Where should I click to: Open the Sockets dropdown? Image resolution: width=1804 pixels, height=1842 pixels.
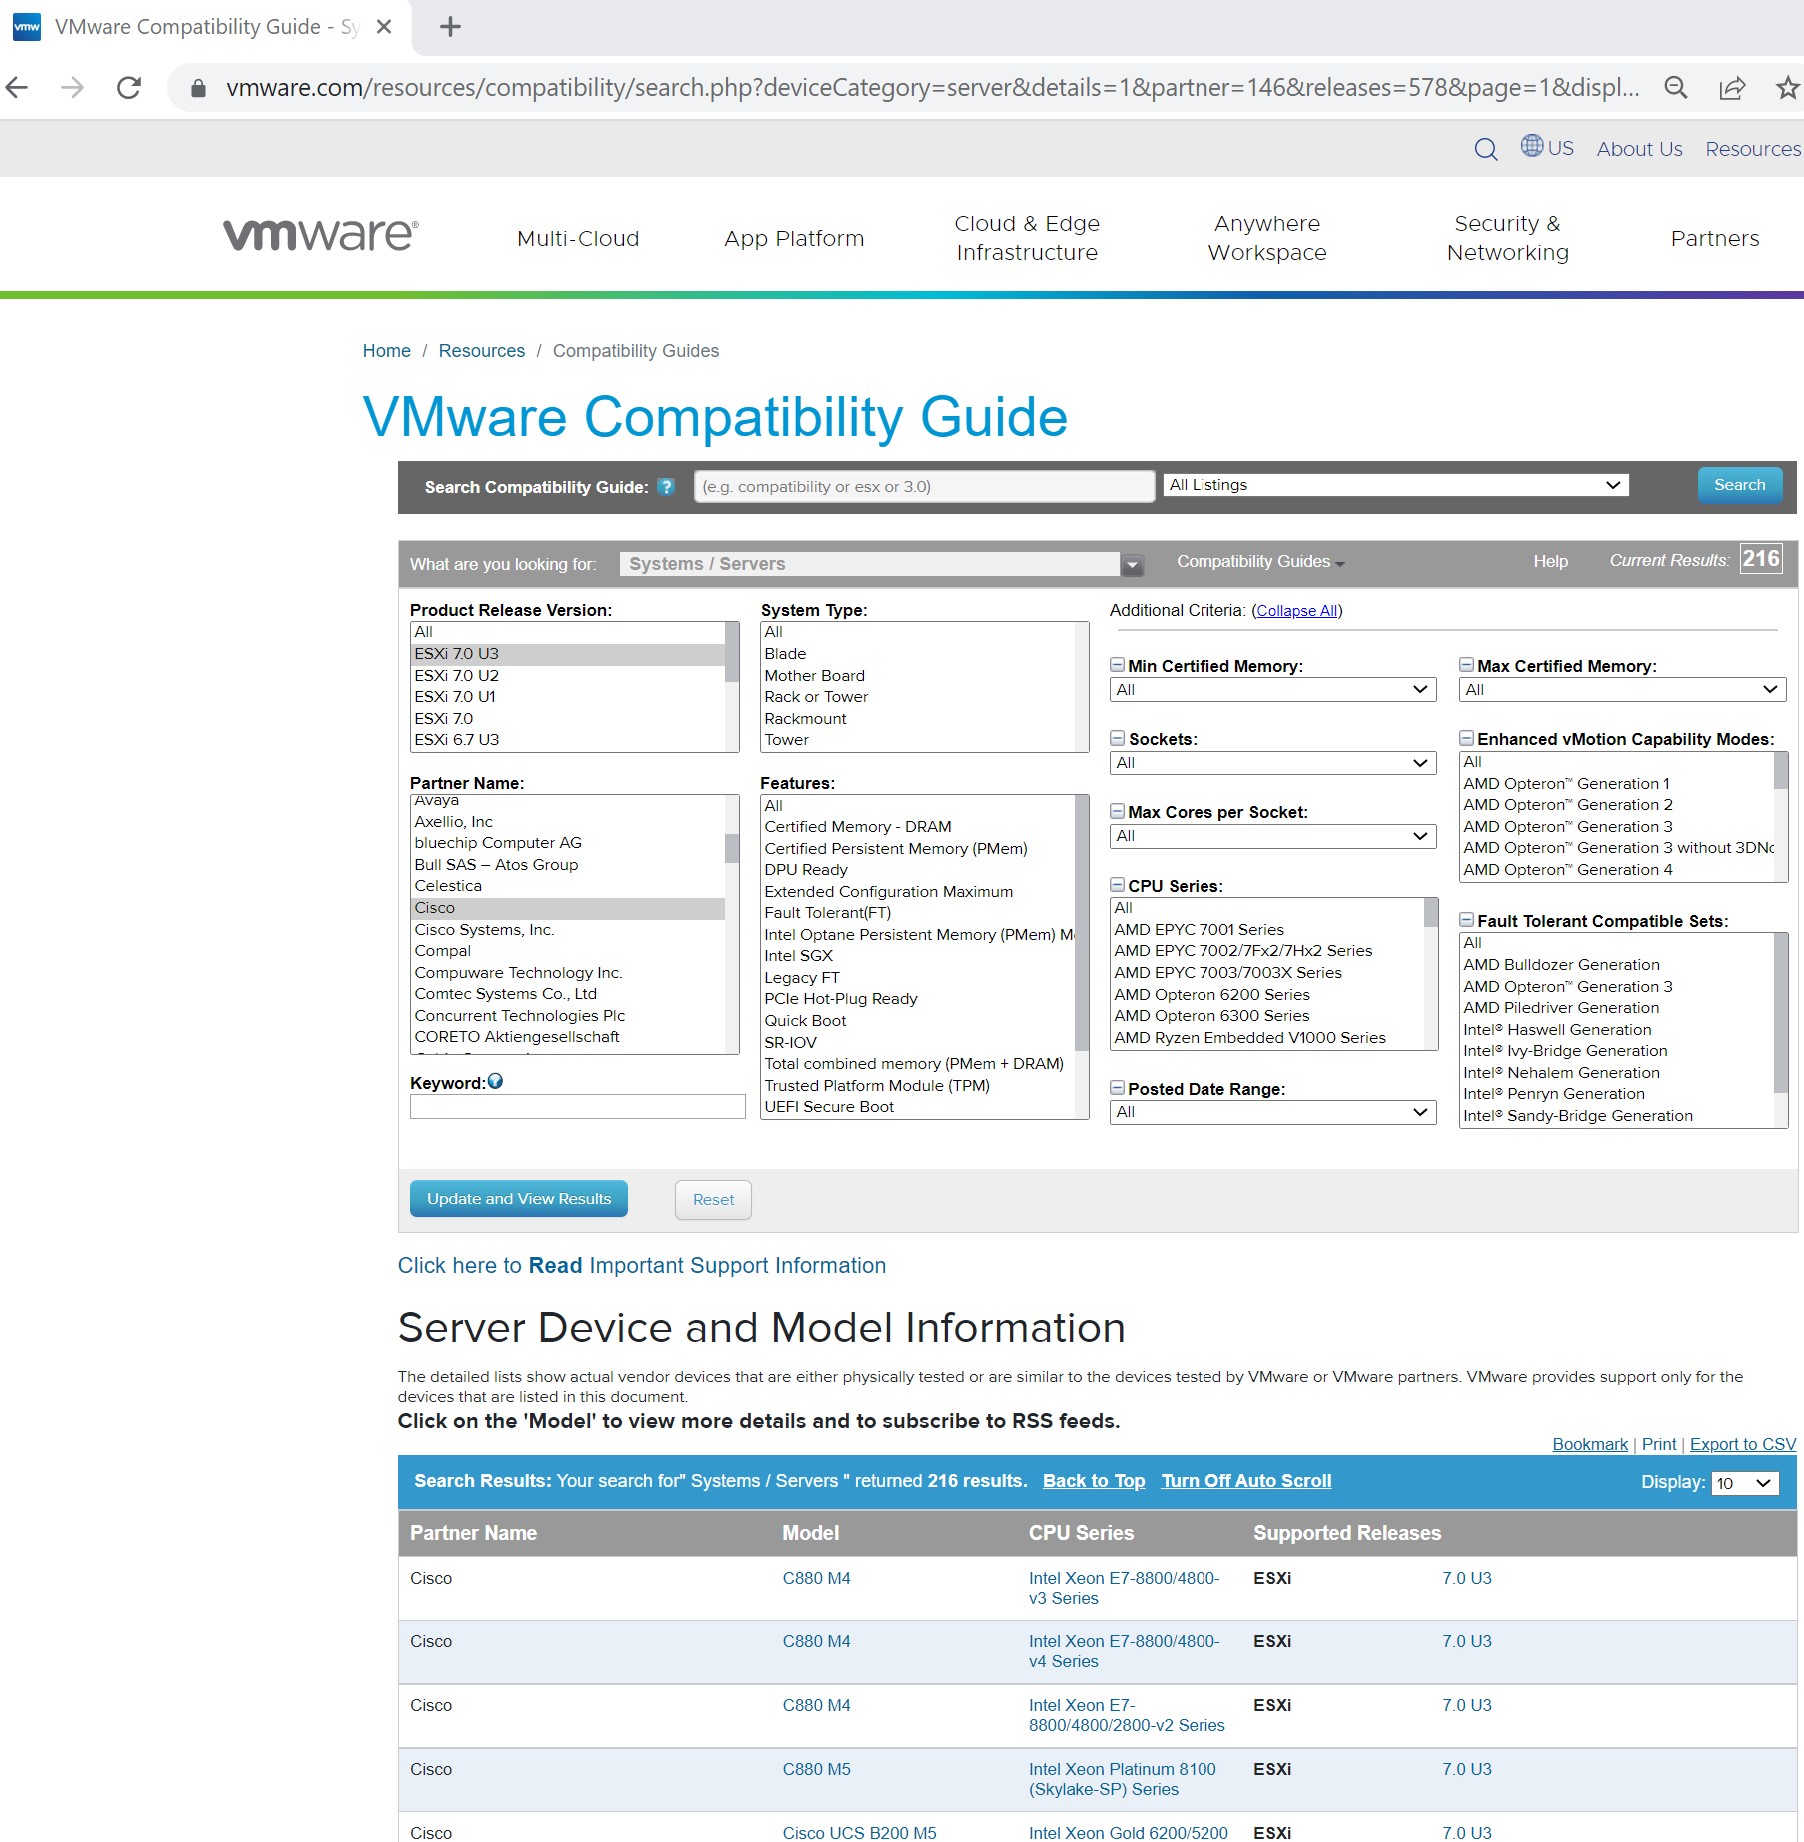pos(1273,763)
